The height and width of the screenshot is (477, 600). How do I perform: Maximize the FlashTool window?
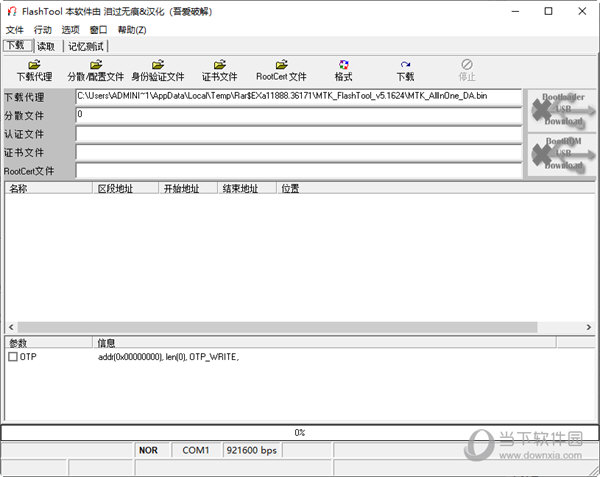pos(548,11)
